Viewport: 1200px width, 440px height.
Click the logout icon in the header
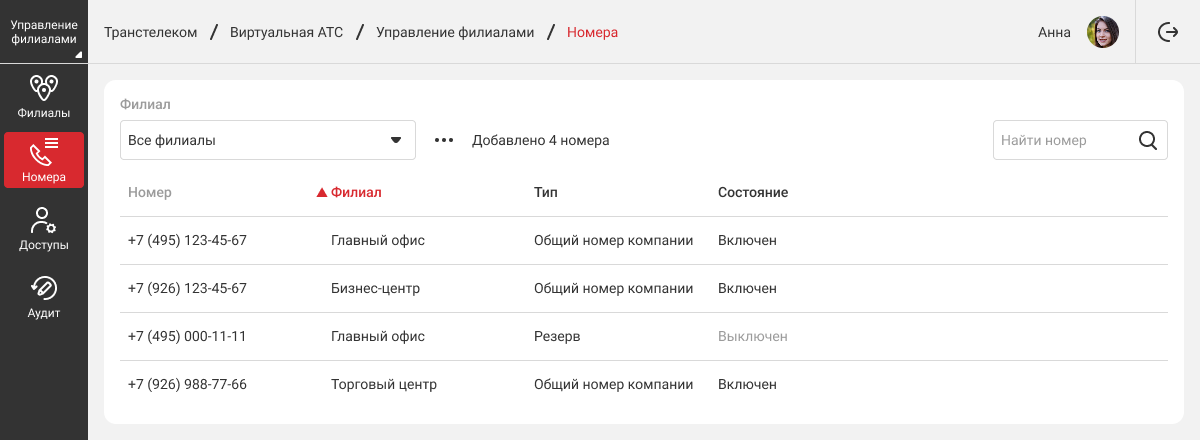1167,32
